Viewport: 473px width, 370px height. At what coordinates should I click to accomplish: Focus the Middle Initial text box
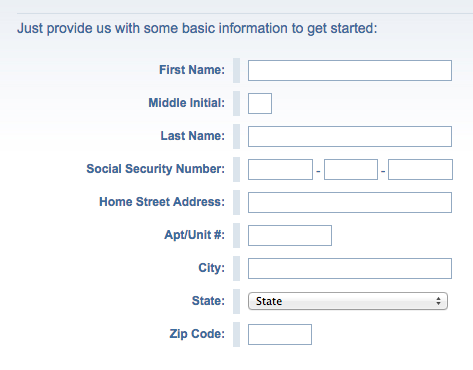point(260,103)
